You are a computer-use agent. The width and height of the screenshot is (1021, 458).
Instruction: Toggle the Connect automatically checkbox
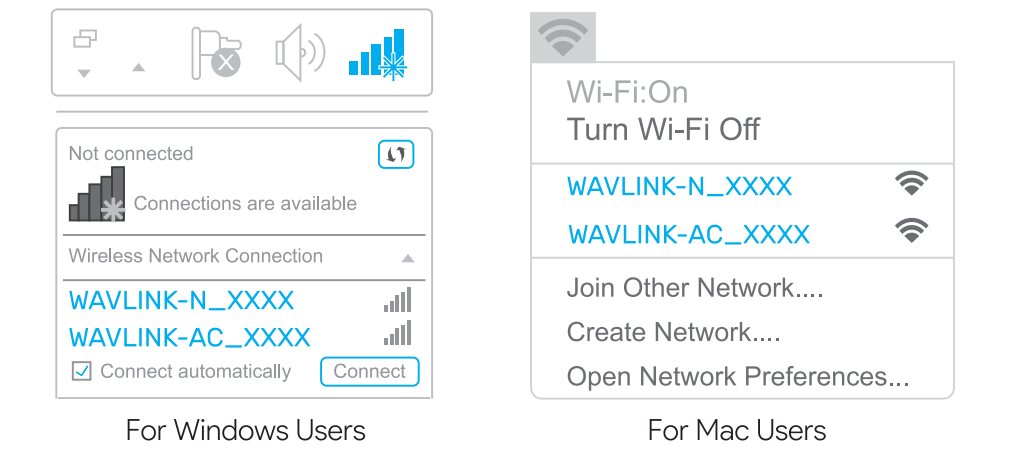83,372
